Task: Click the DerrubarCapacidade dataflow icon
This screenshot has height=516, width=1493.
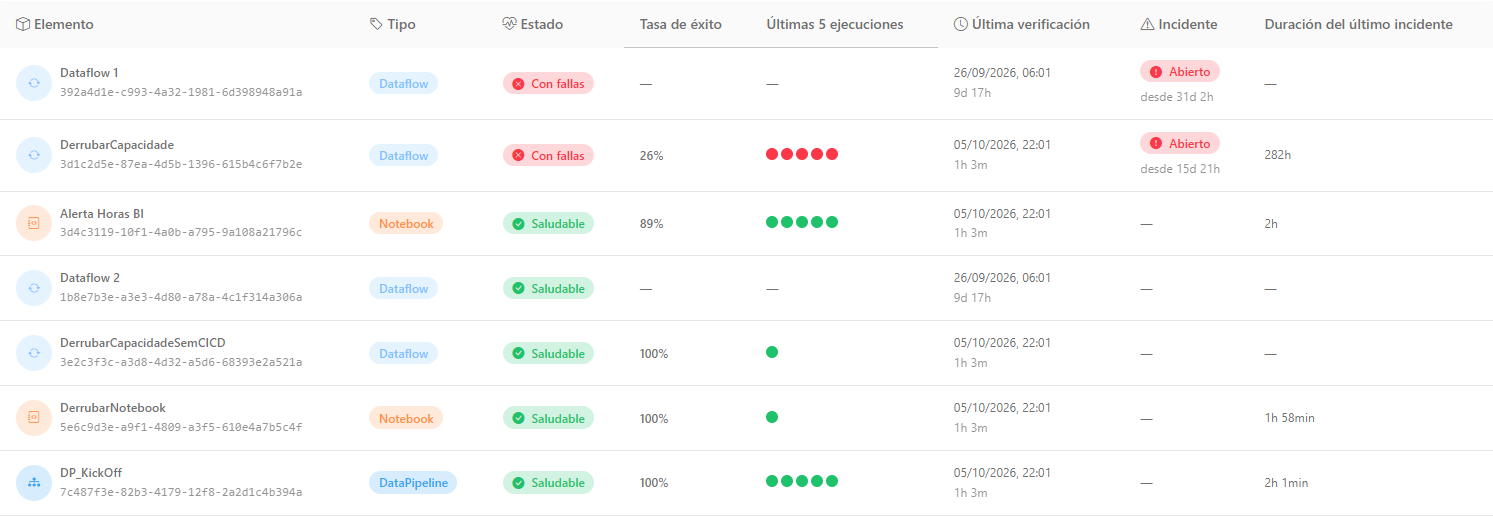Action: click(x=34, y=155)
